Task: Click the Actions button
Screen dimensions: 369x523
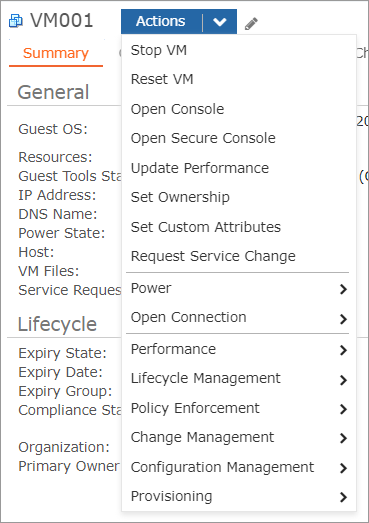Action: pos(160,22)
